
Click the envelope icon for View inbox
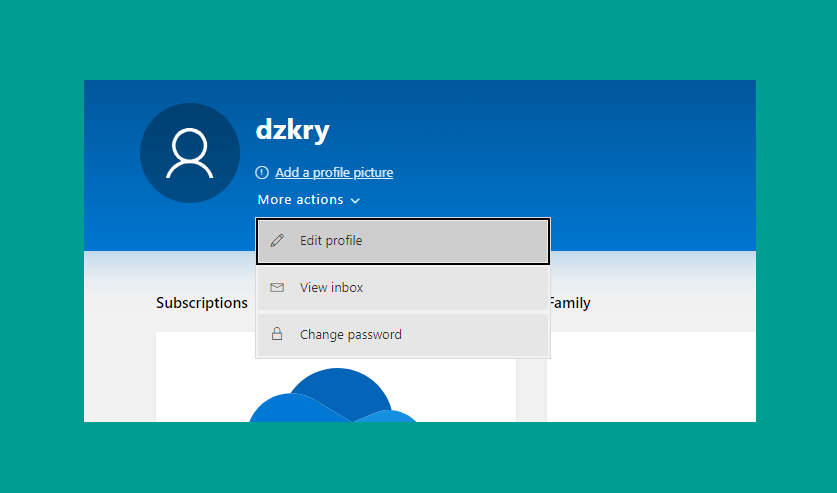point(277,288)
